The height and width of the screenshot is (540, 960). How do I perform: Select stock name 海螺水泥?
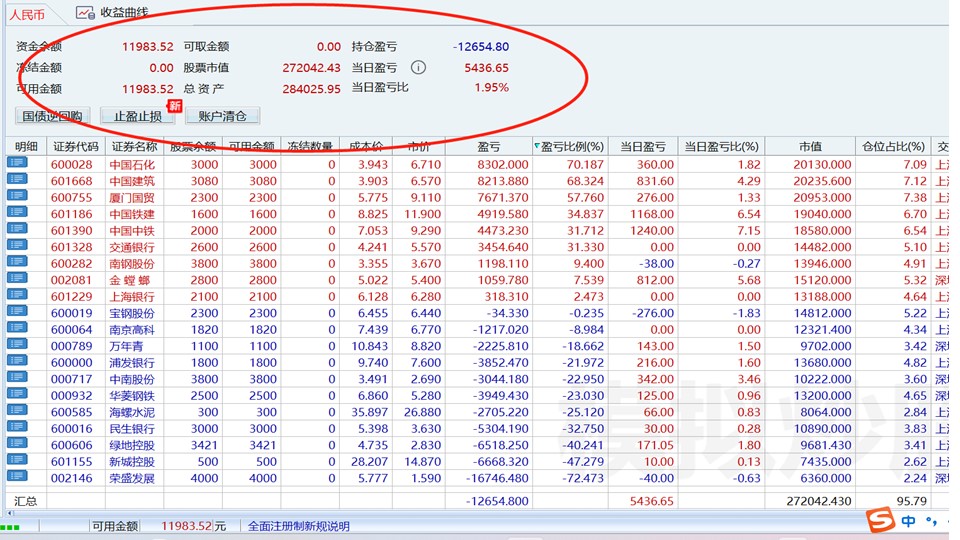coord(132,412)
